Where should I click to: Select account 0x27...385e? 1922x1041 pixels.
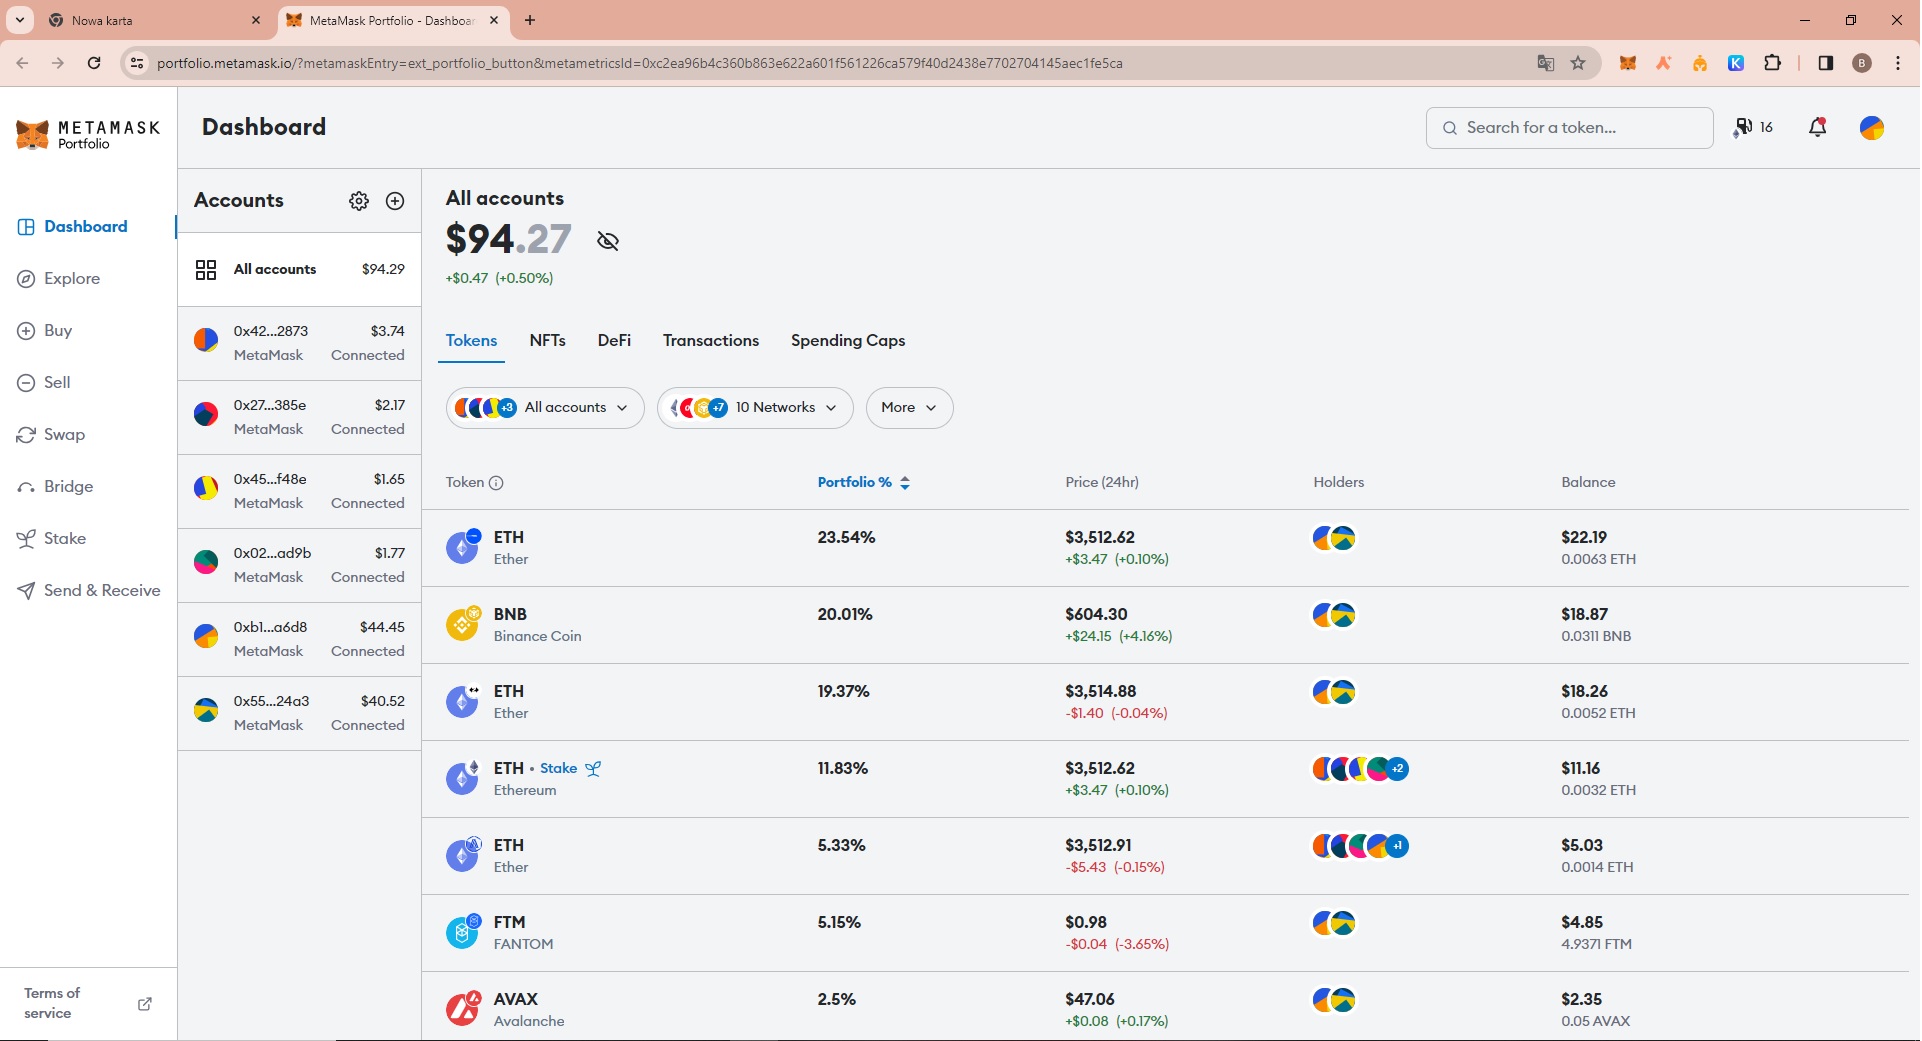point(299,417)
